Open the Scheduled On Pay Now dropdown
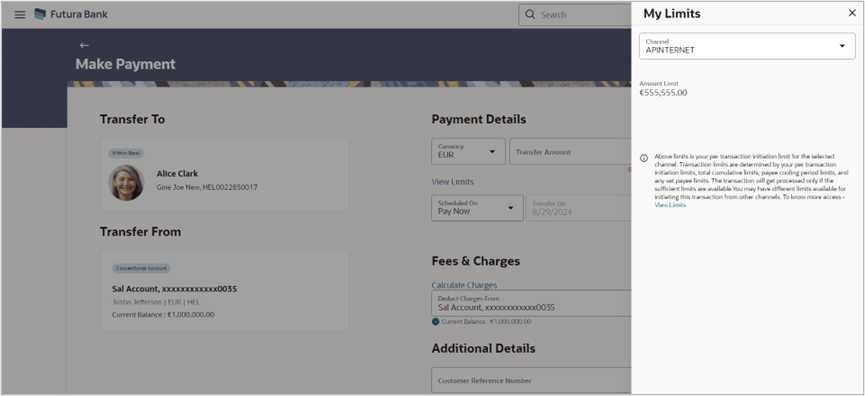865x396 pixels. [x=477, y=208]
